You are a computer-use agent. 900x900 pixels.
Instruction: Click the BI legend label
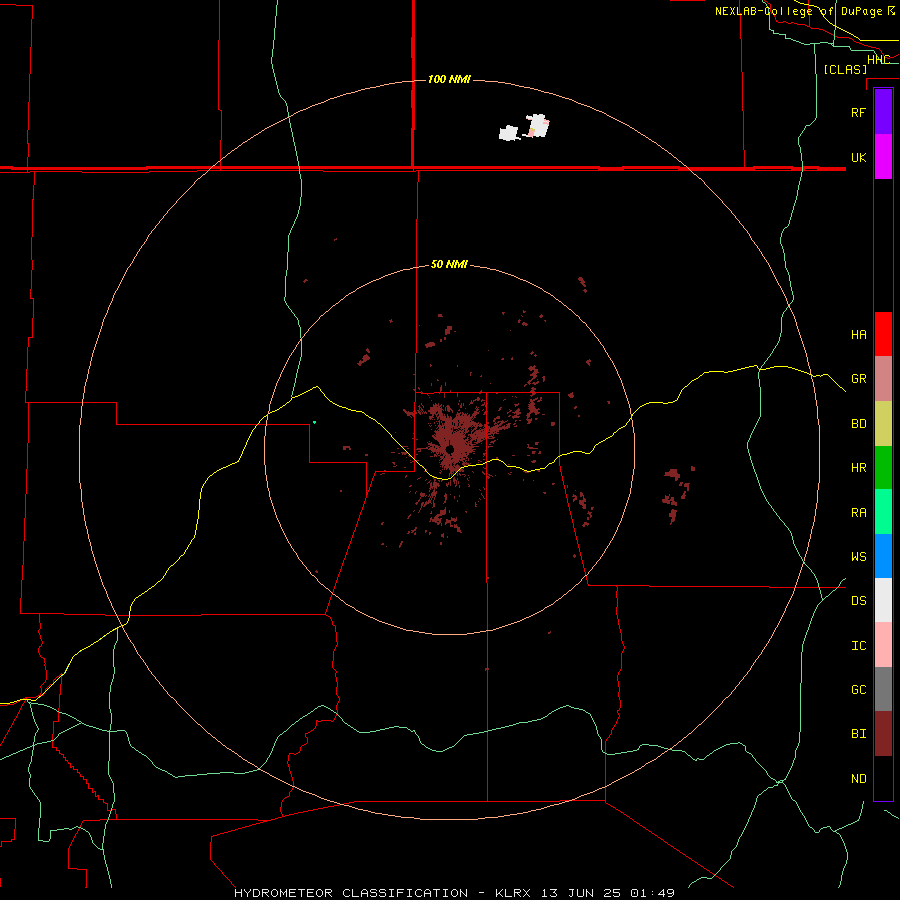[x=858, y=734]
